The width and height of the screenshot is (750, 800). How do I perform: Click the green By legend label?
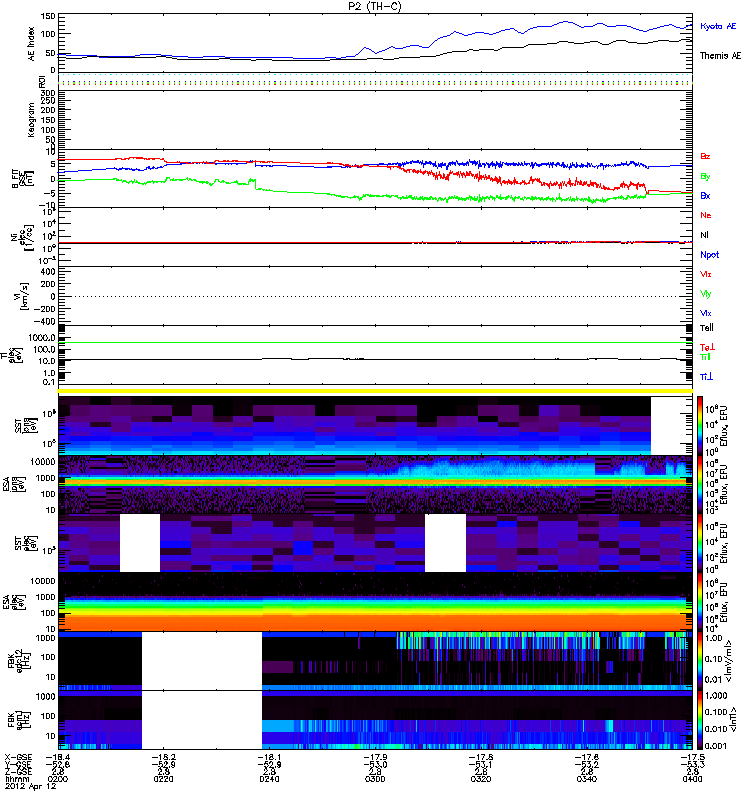click(x=705, y=177)
